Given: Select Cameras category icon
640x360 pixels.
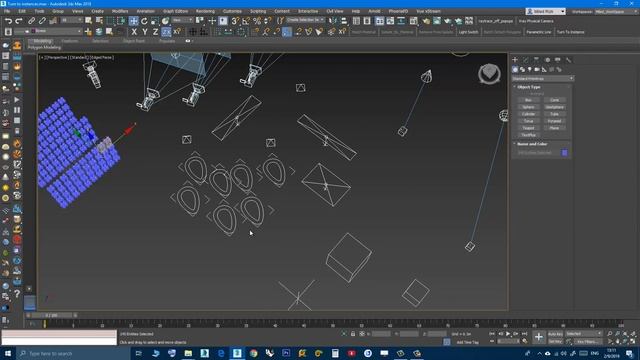Looking at the screenshot, I should (537, 69).
